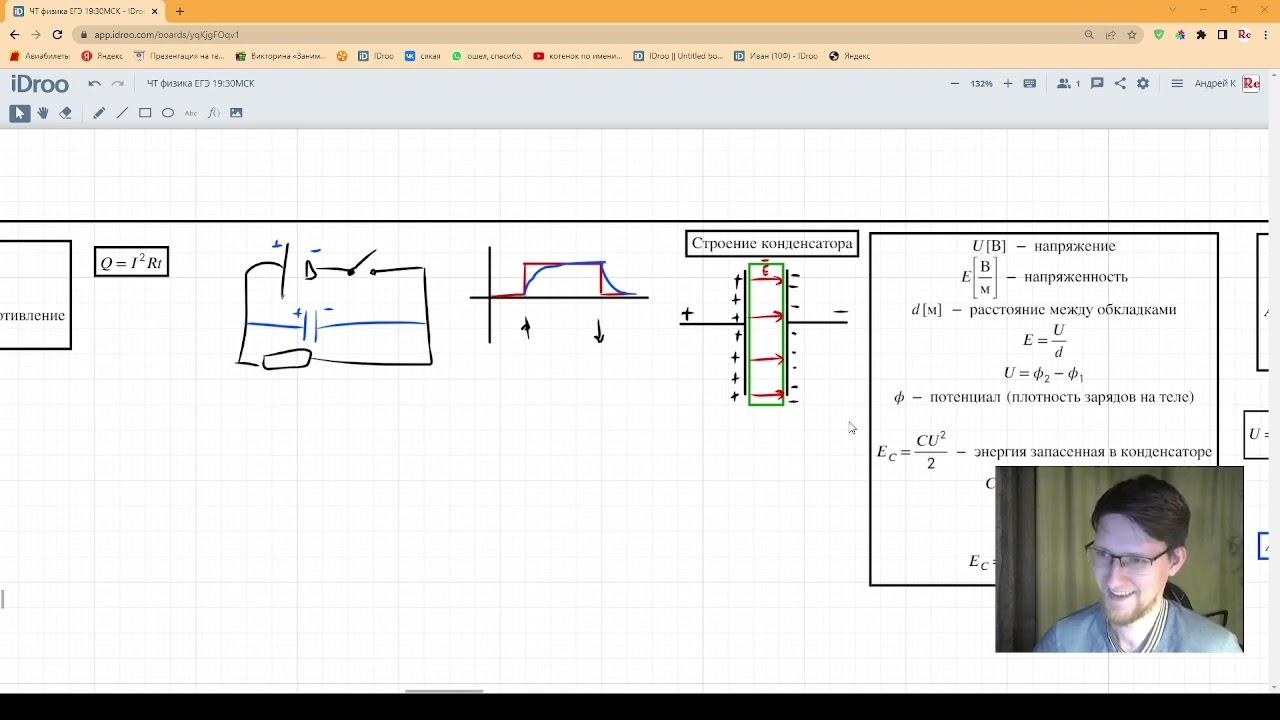1280x720 pixels.
Task: Reload the current page
Action: (57, 34)
